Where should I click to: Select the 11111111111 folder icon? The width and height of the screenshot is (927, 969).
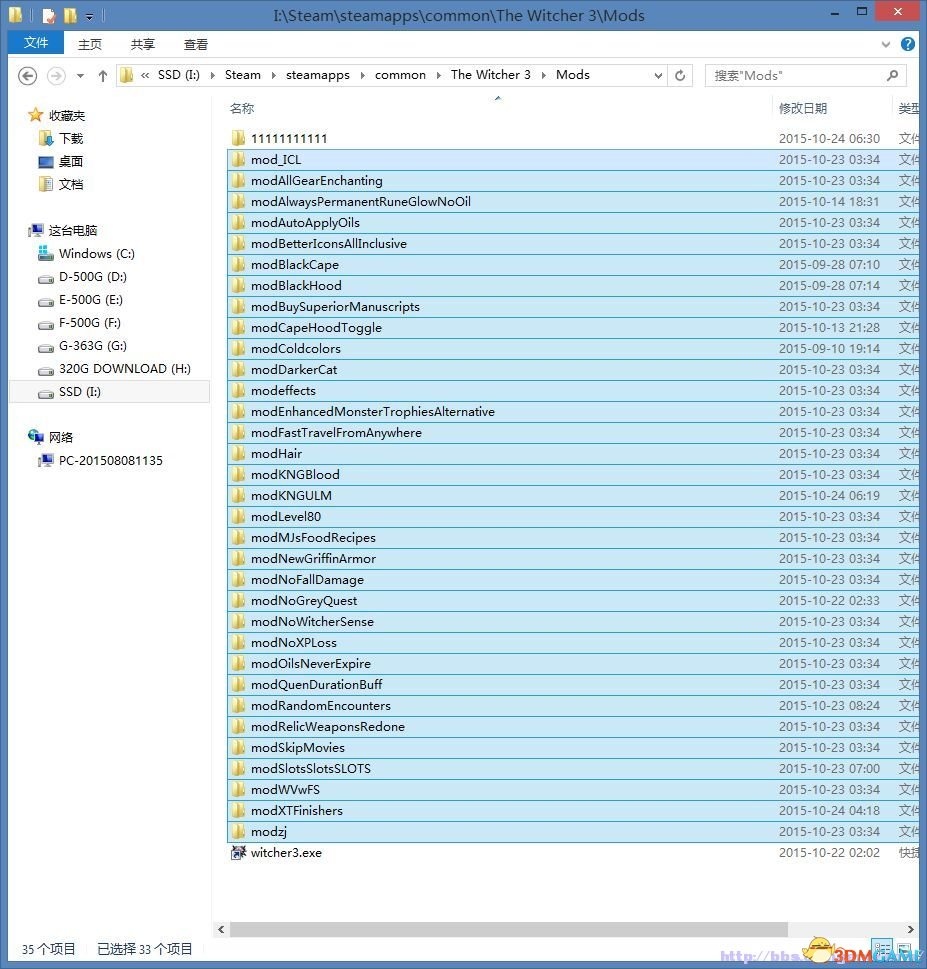(238, 138)
